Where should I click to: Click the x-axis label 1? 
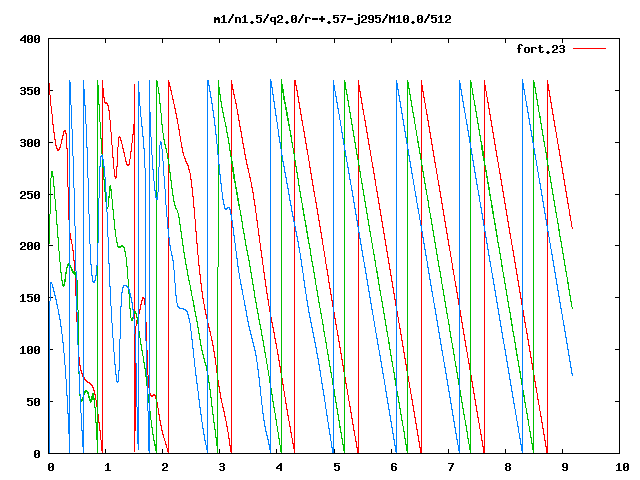tap(107, 467)
